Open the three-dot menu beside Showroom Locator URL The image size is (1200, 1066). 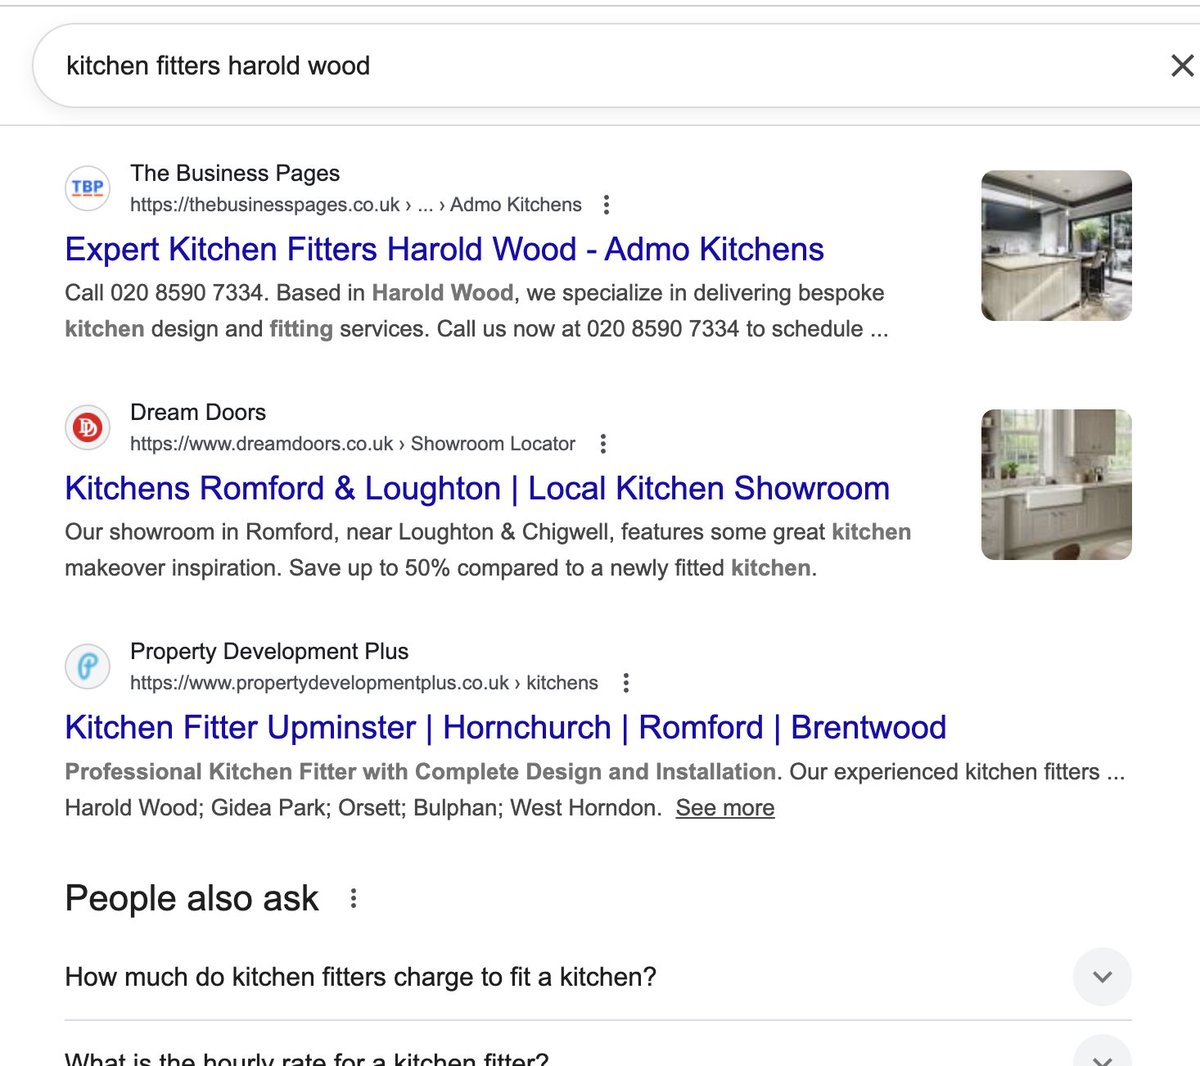pyautogui.click(x=602, y=444)
